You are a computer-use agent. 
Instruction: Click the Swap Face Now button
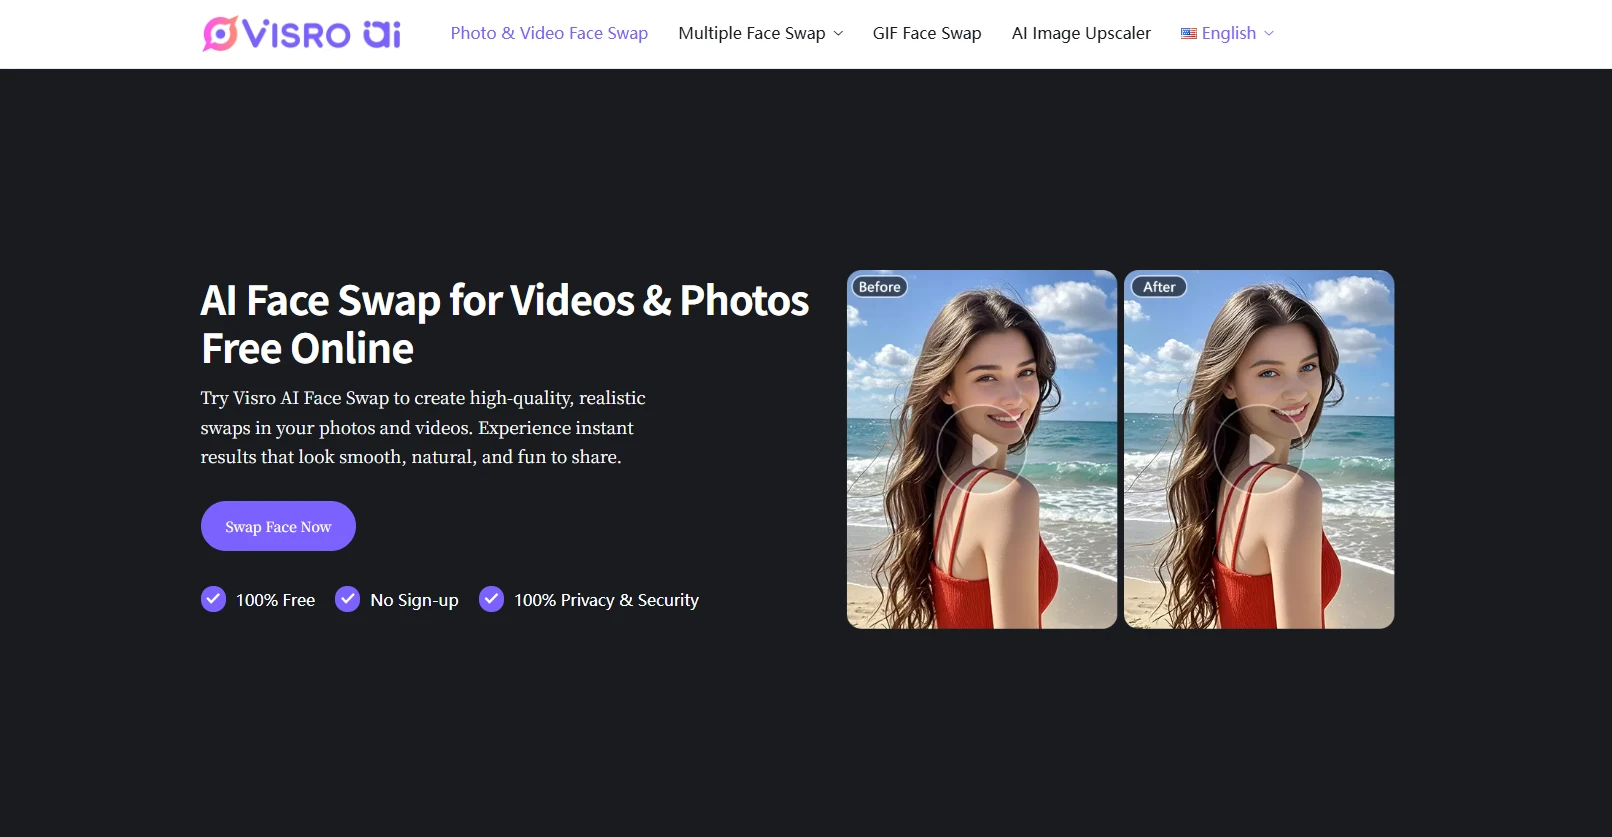(x=278, y=526)
